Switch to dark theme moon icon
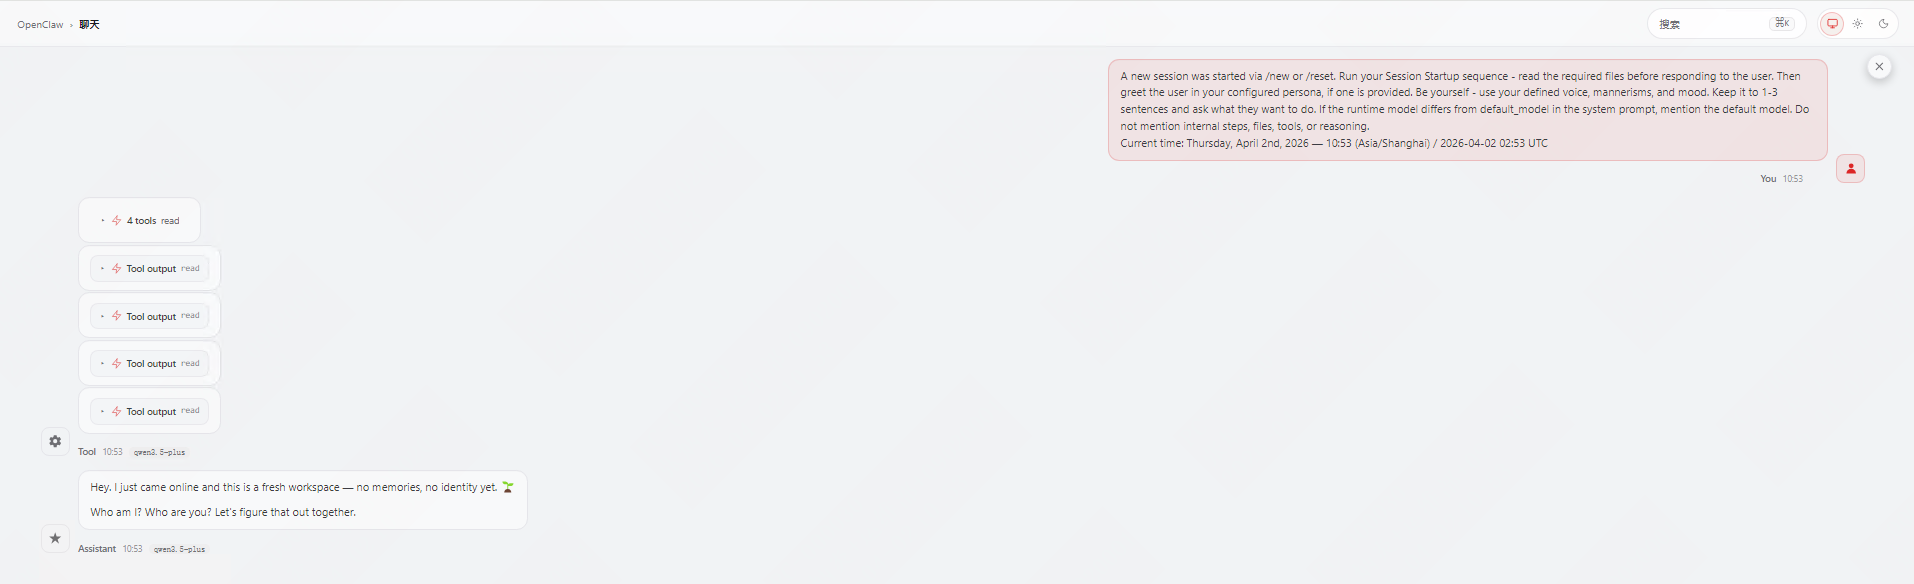 point(1883,24)
